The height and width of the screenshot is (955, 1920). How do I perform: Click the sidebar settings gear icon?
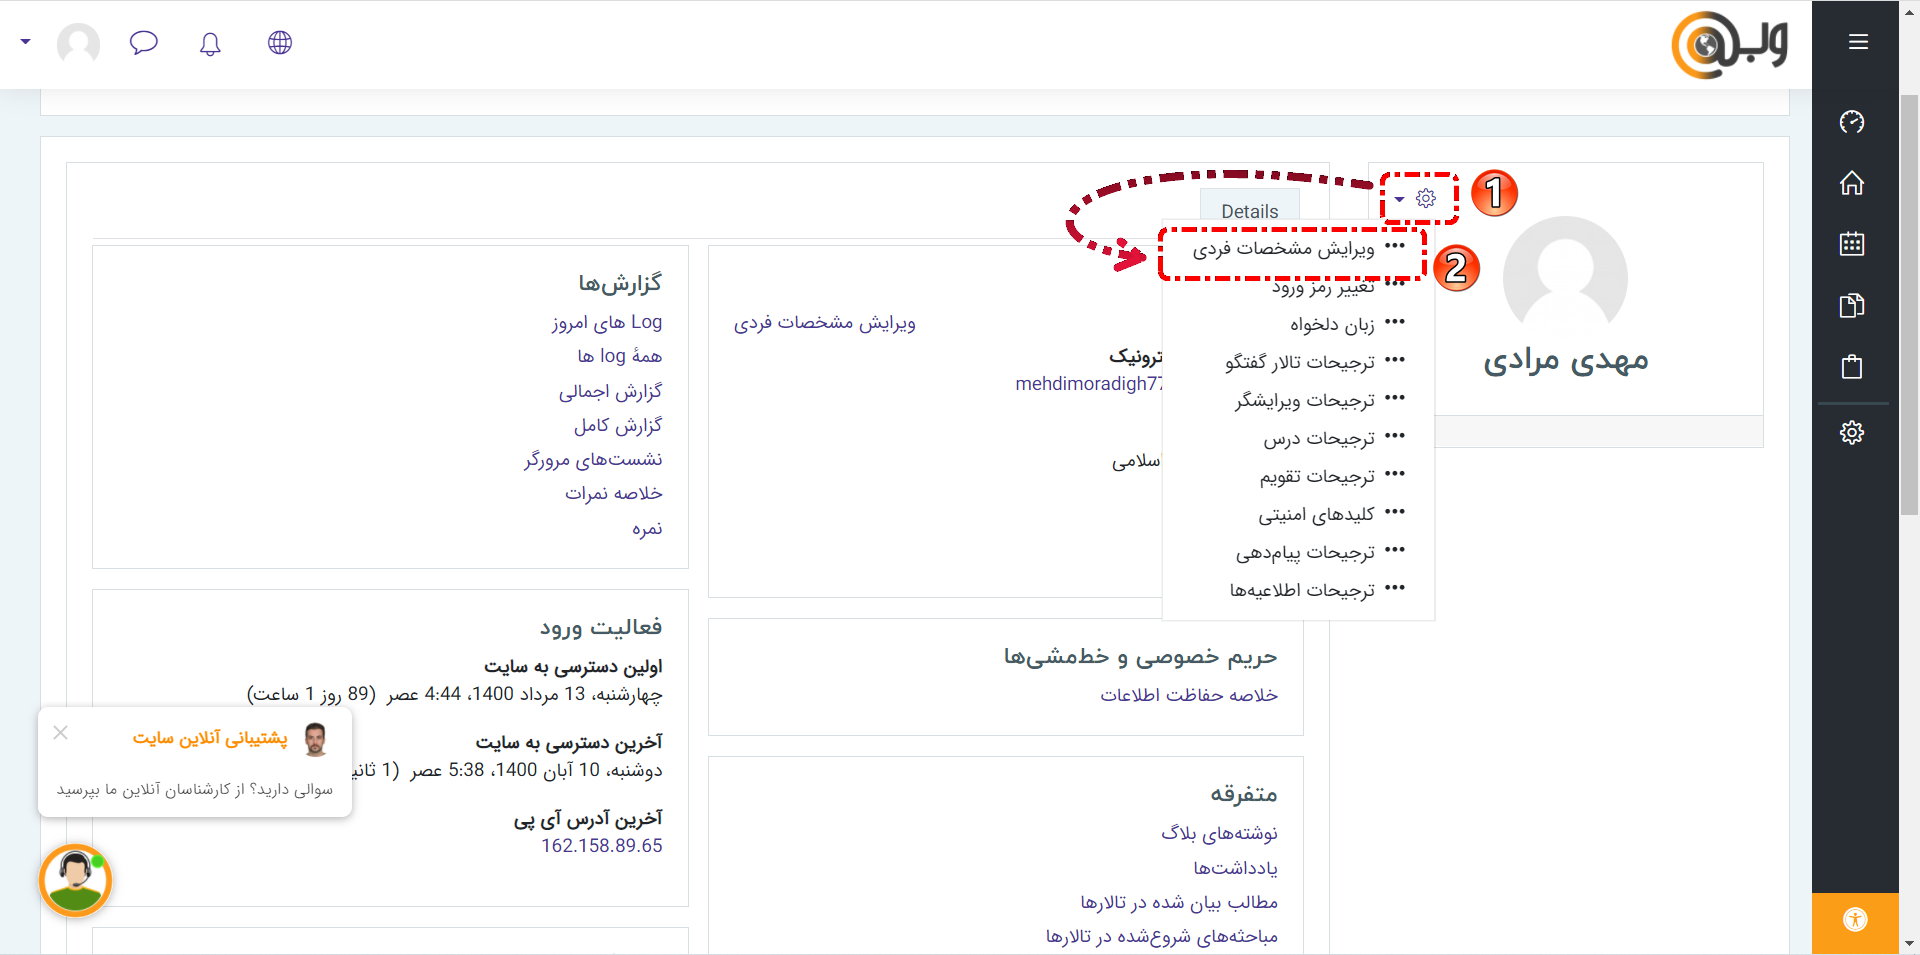(x=1852, y=432)
